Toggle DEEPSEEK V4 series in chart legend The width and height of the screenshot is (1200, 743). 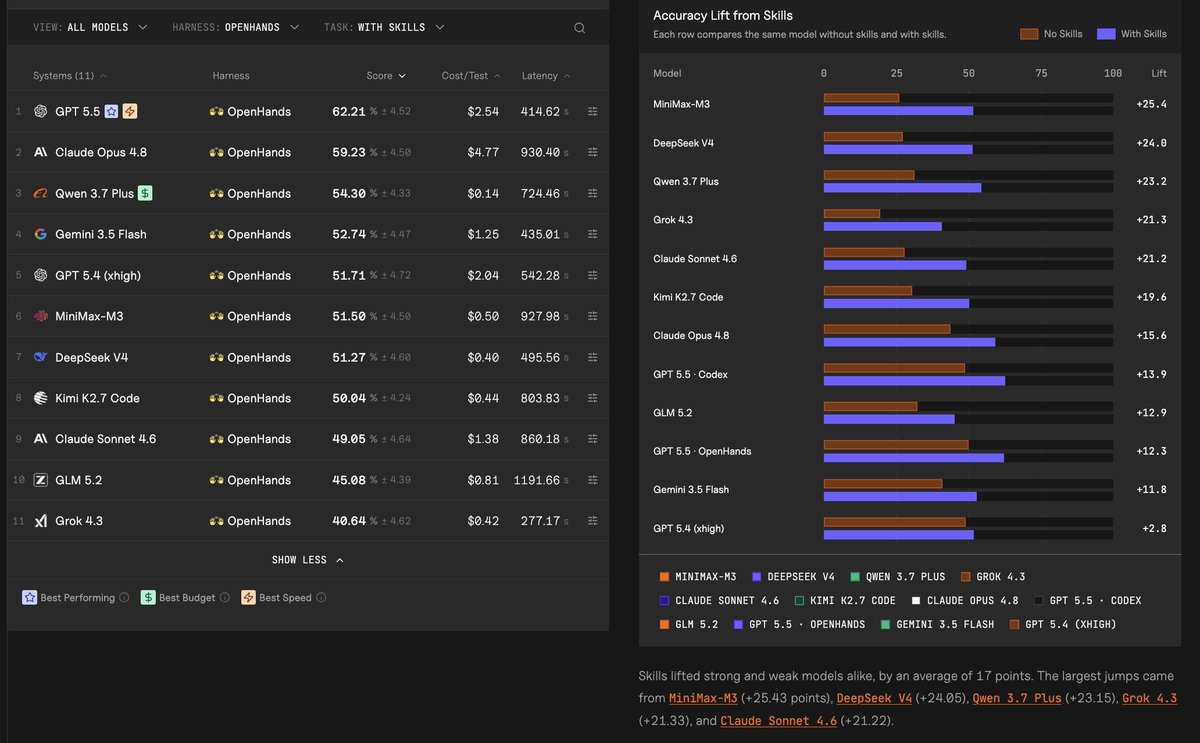click(793, 577)
